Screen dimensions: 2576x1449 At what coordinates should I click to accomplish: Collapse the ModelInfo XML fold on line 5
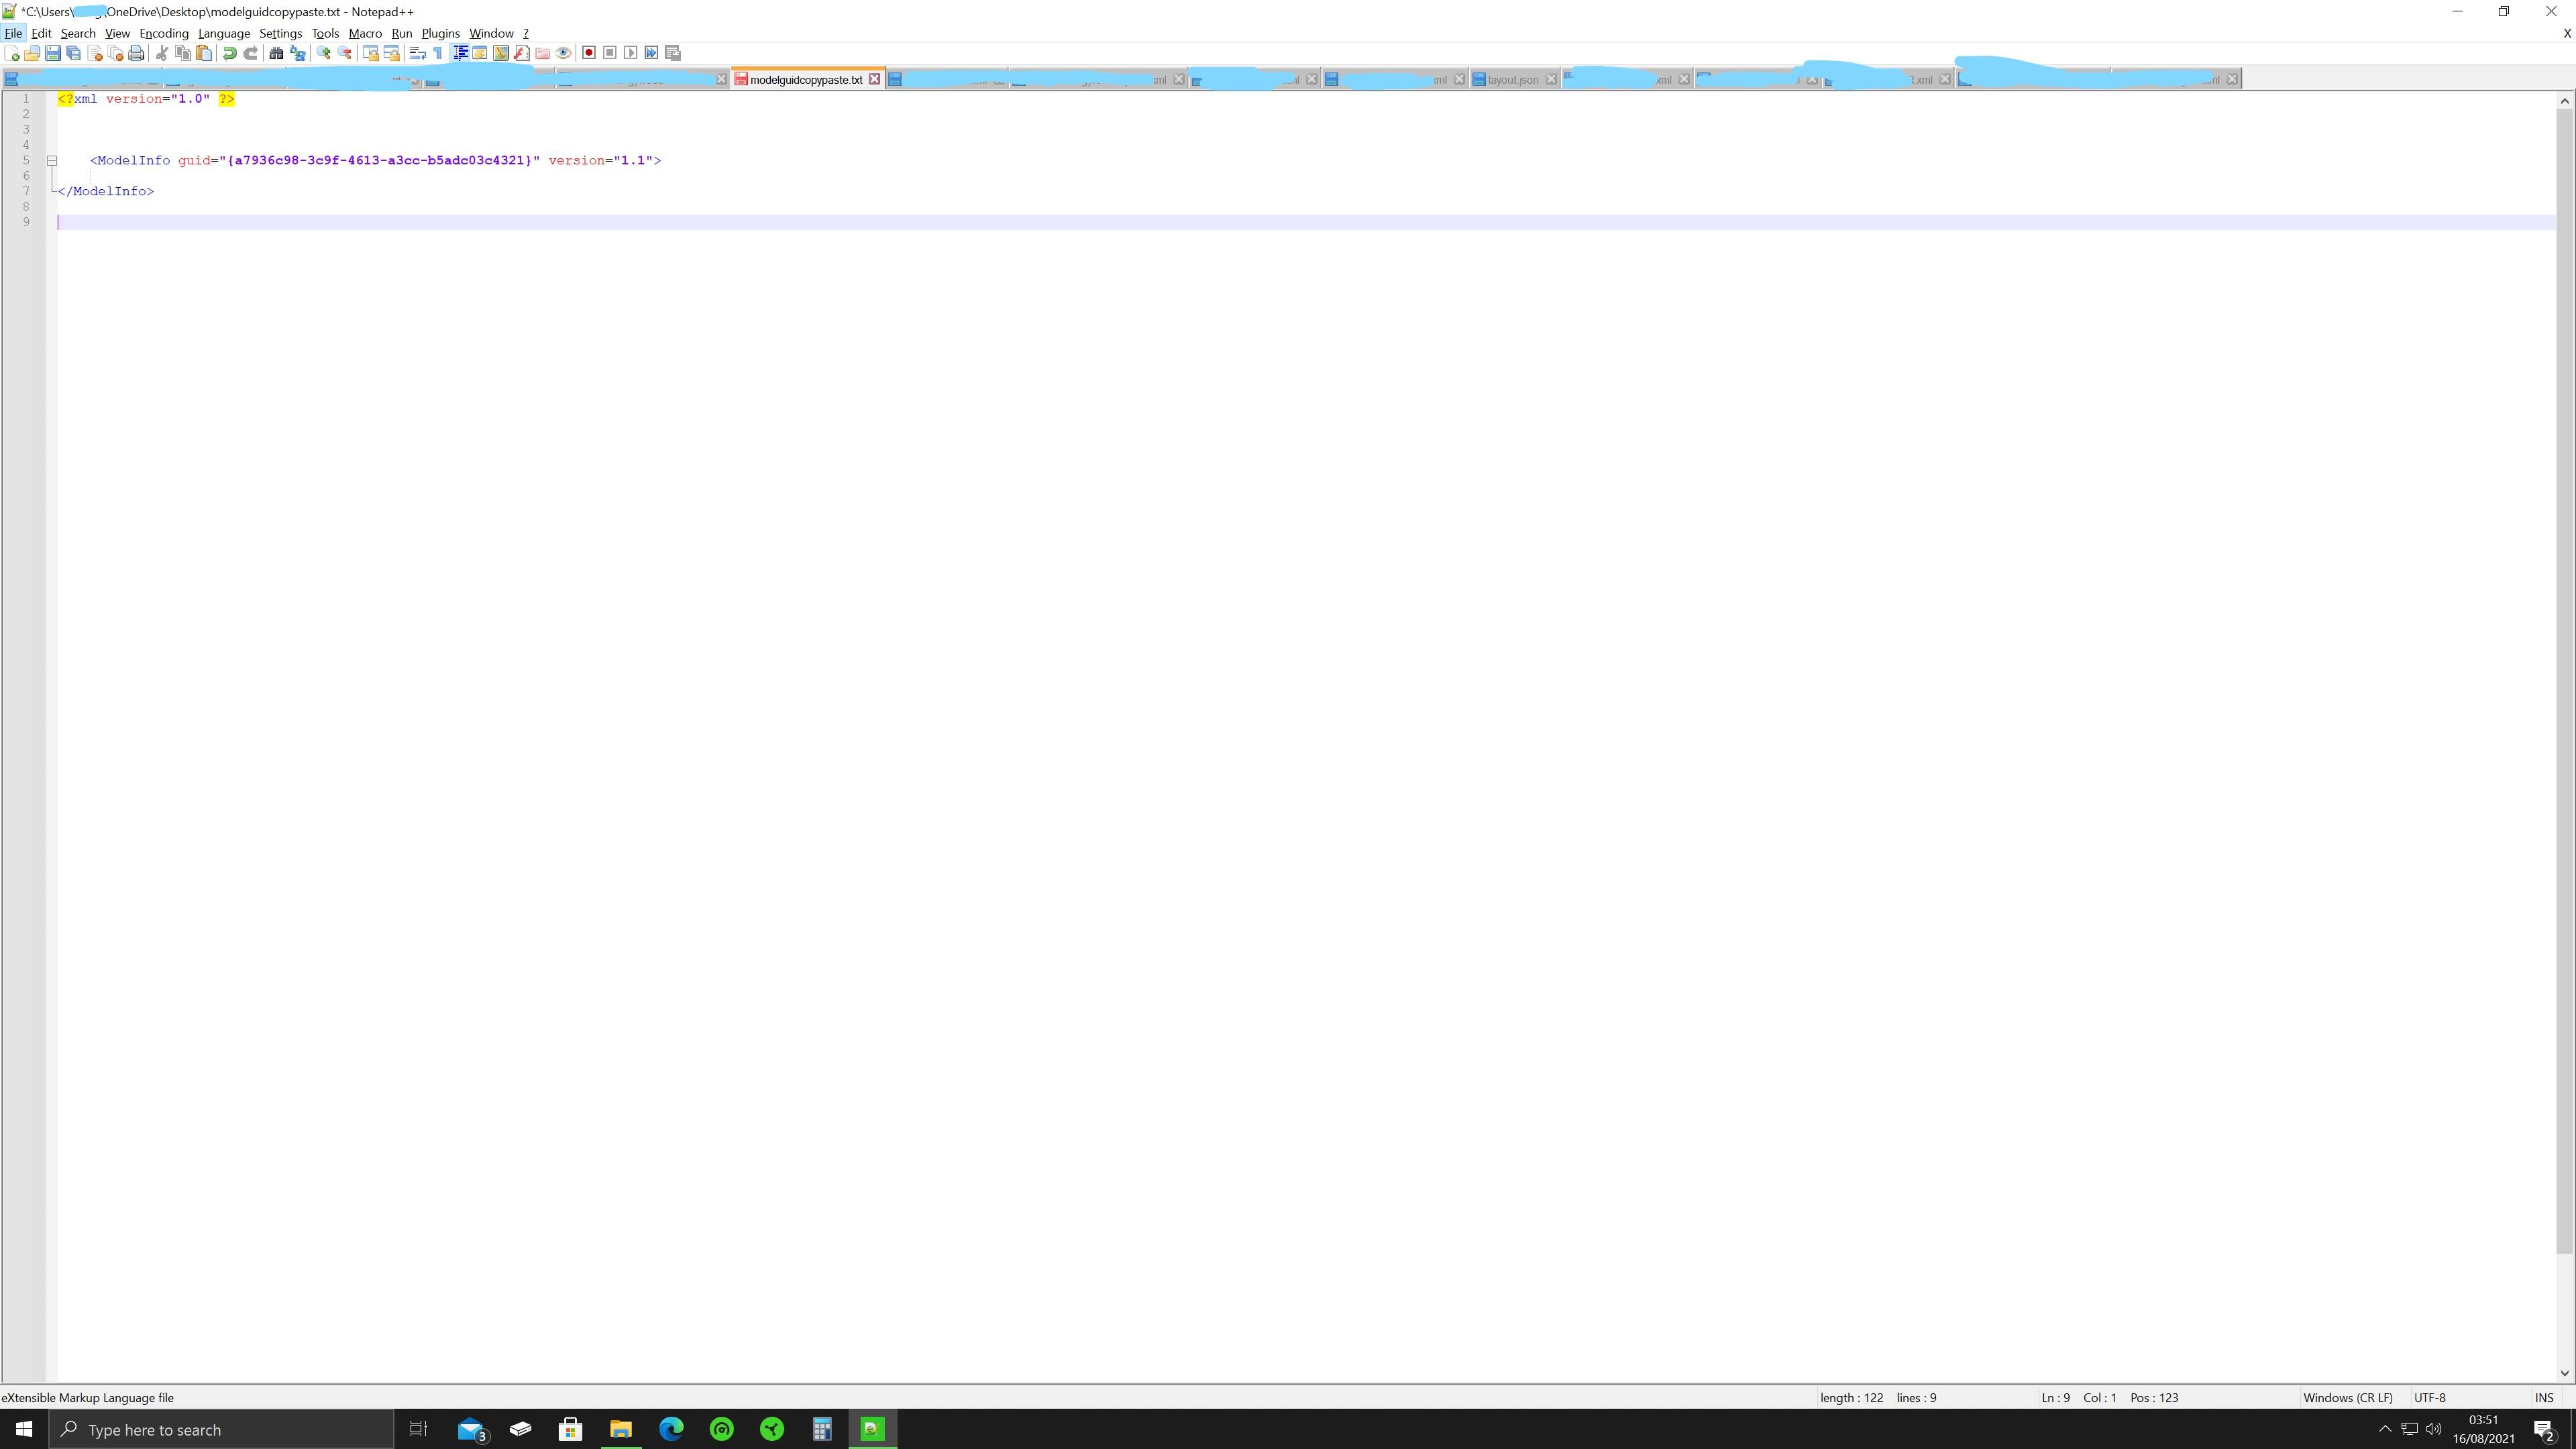(x=52, y=160)
